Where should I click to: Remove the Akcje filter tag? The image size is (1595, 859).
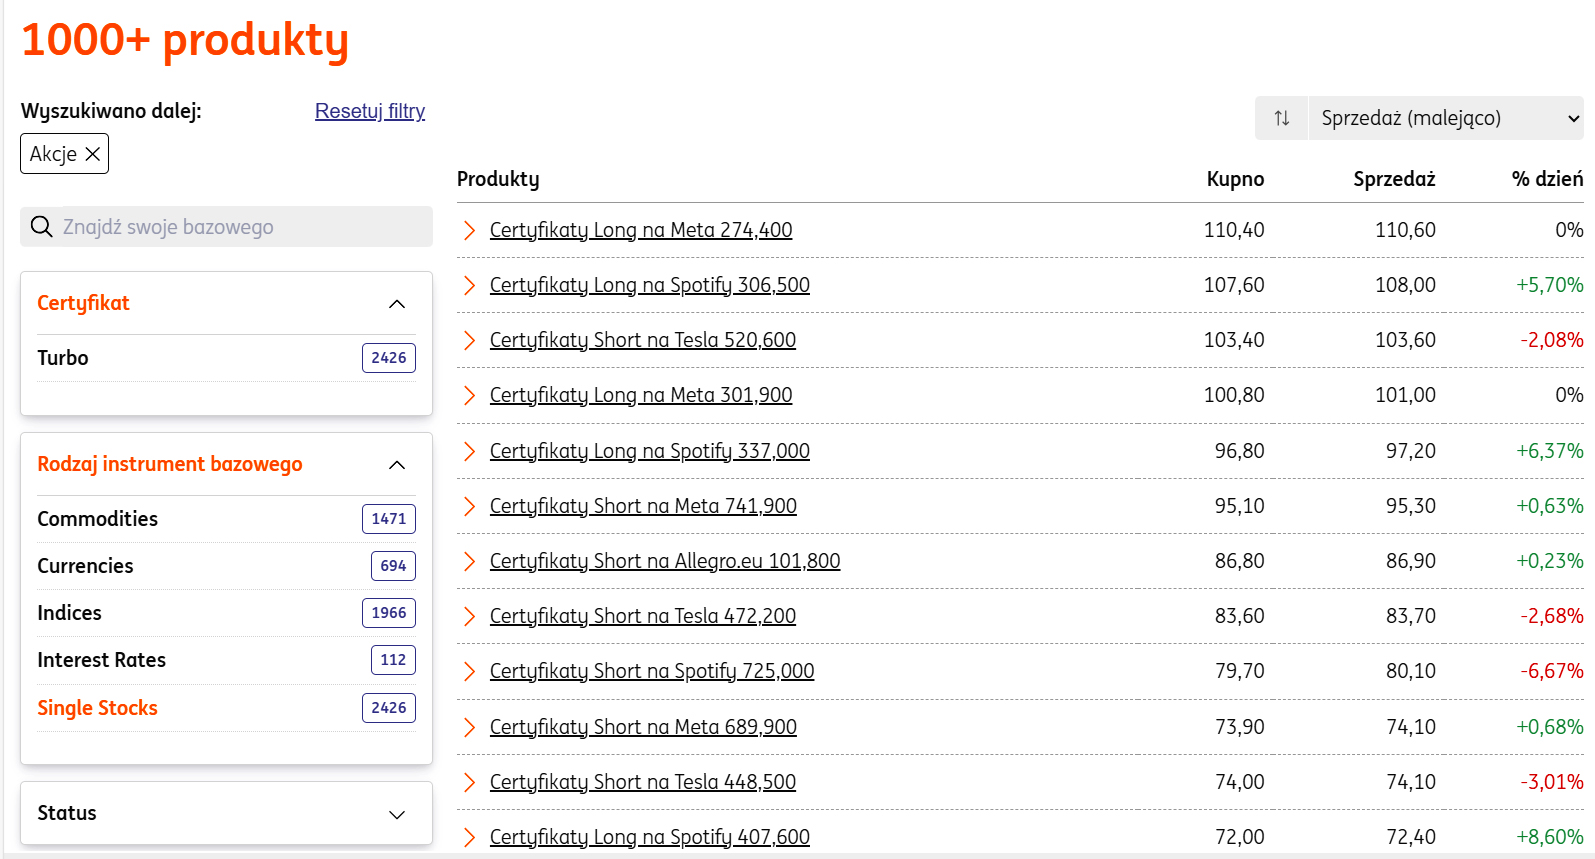(x=93, y=154)
